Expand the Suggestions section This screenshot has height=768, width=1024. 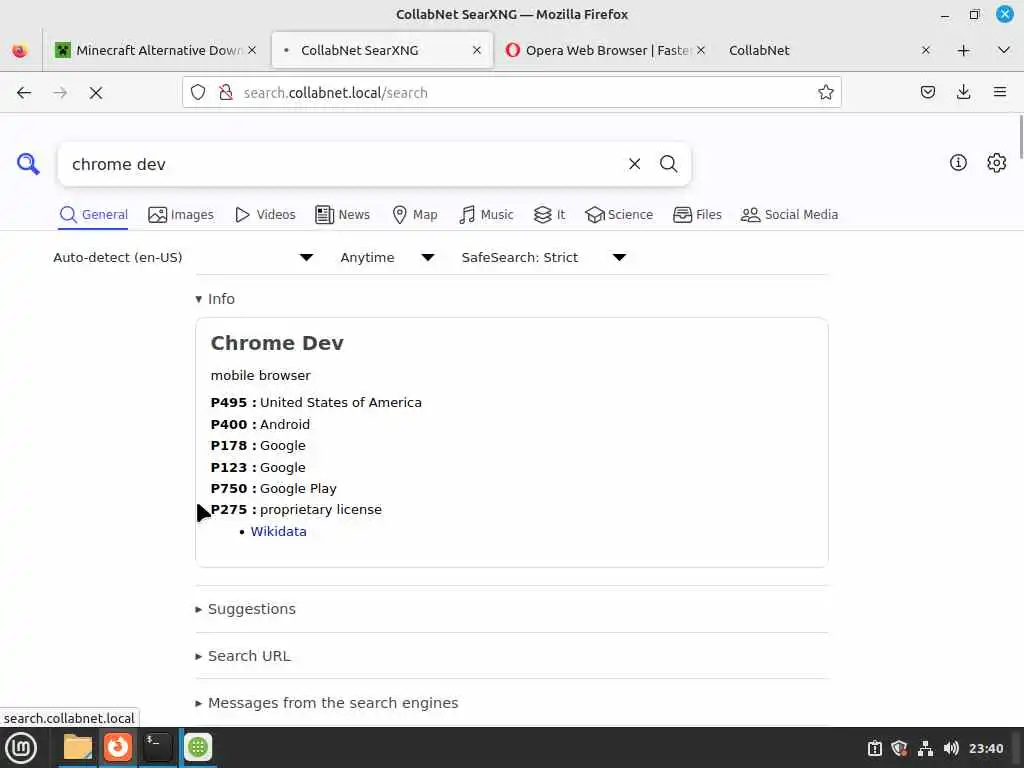(x=246, y=609)
